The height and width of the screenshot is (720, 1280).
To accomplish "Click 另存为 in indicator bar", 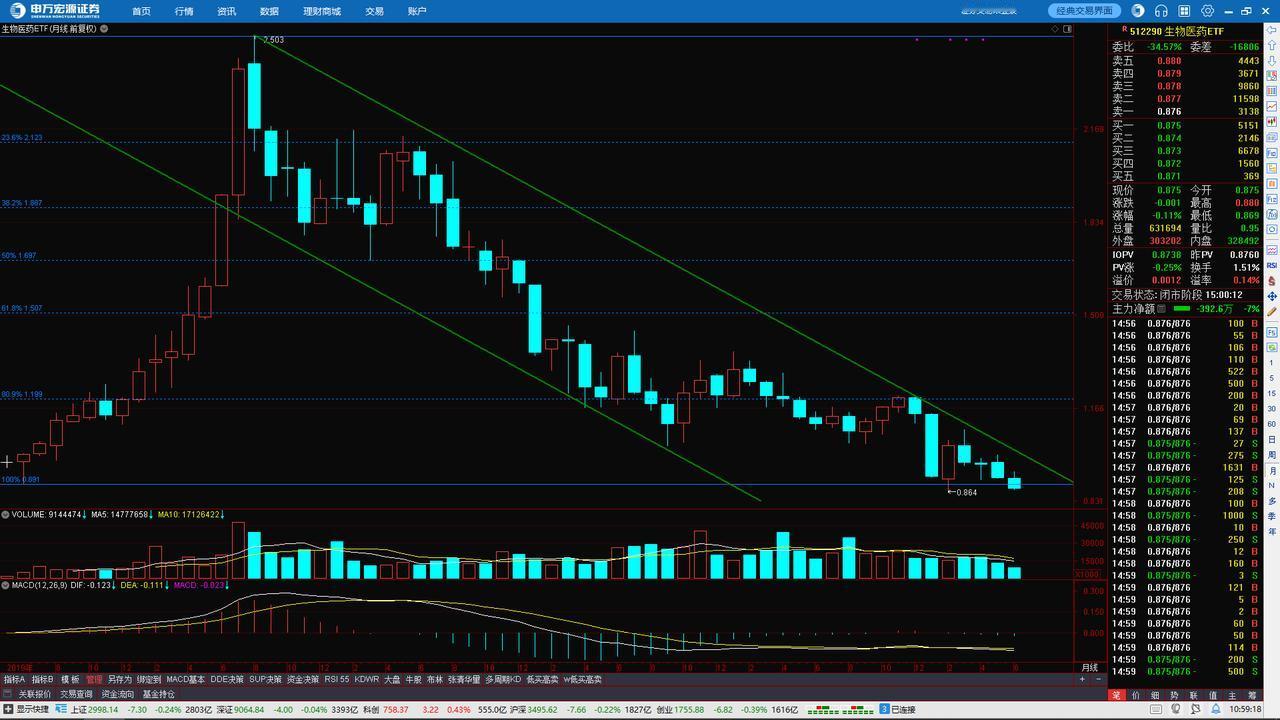I will 119,679.
